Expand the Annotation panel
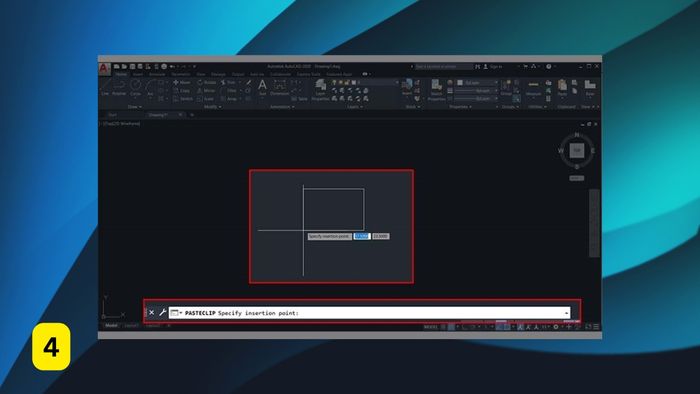700x394 pixels. pos(282,107)
